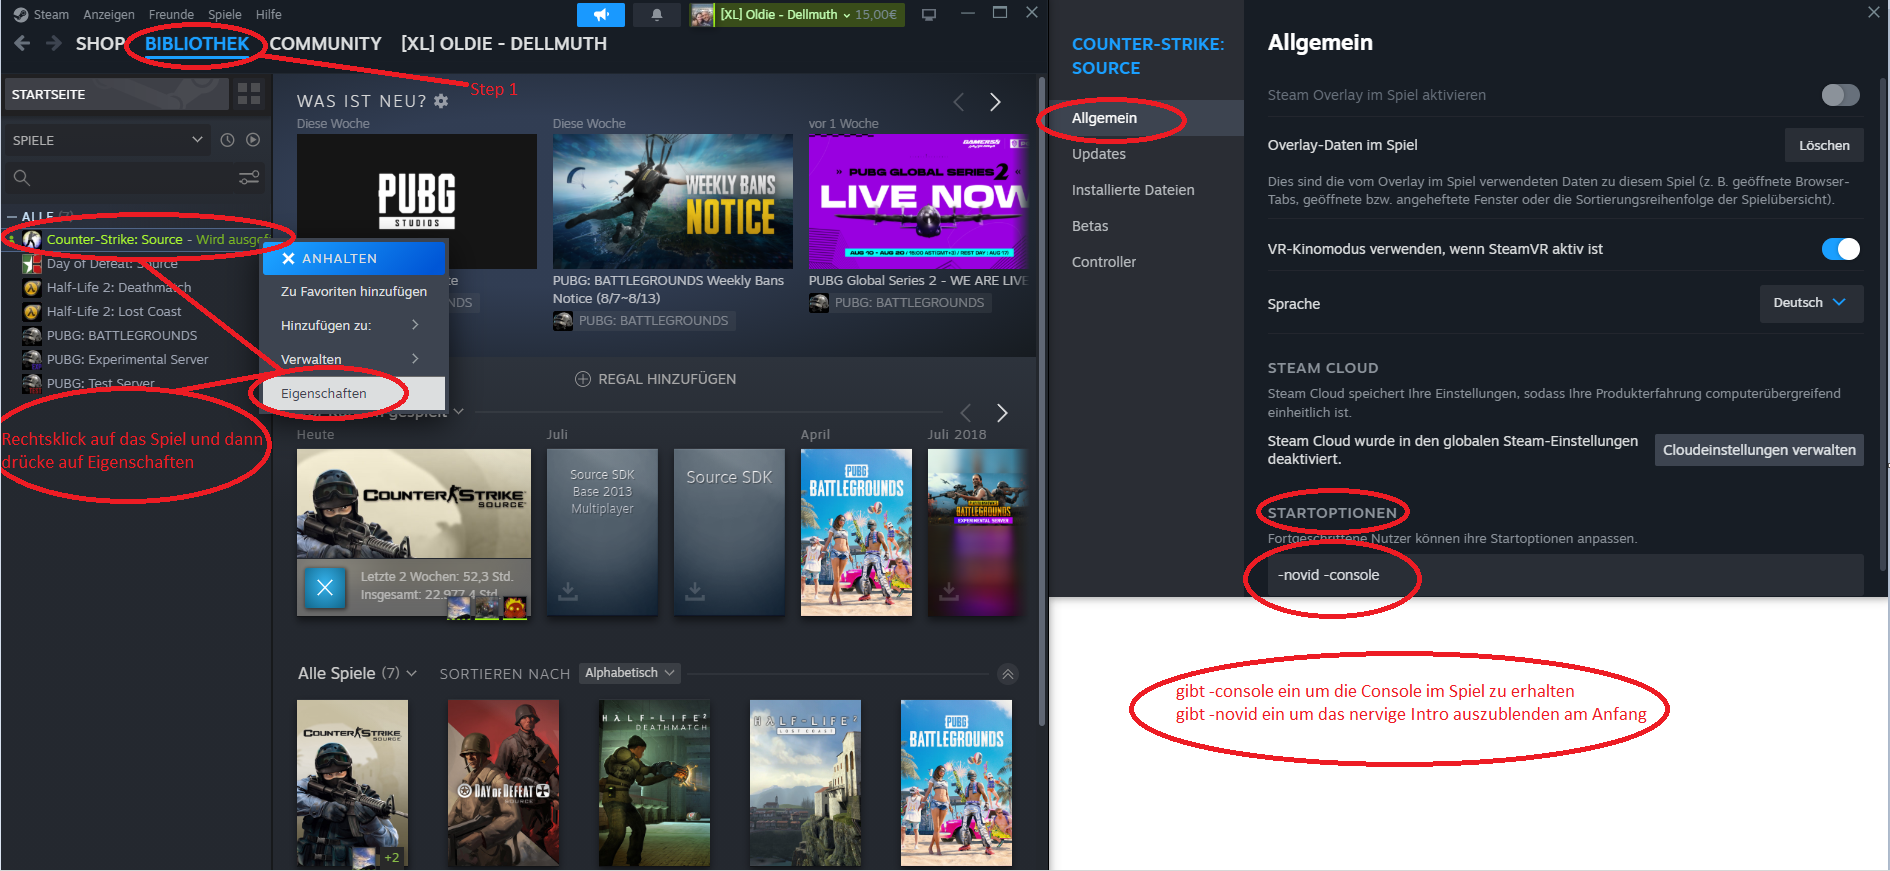The image size is (1890, 871).
Task: Open the announcements megaphone button
Action: point(601,15)
